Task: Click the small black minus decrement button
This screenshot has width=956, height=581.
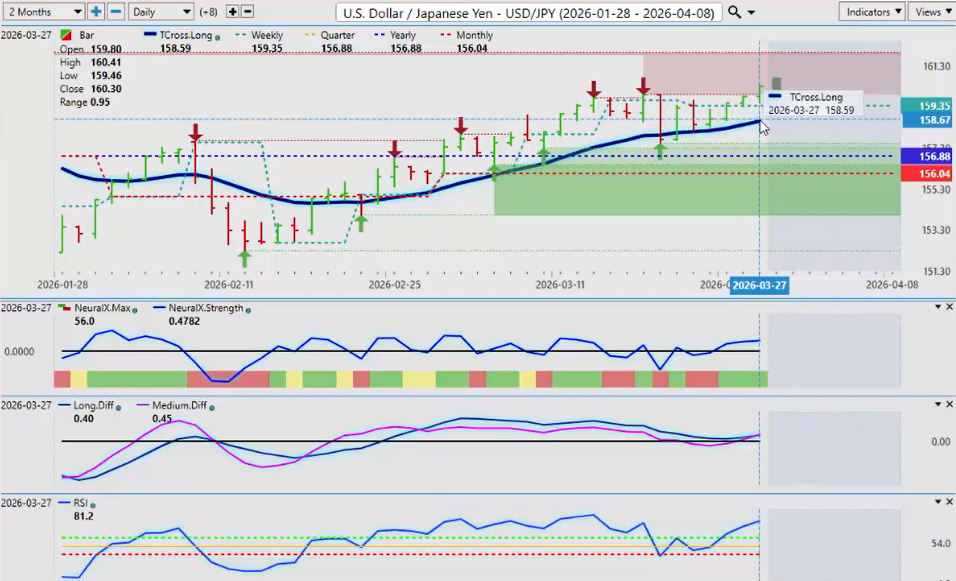Action: [248, 12]
